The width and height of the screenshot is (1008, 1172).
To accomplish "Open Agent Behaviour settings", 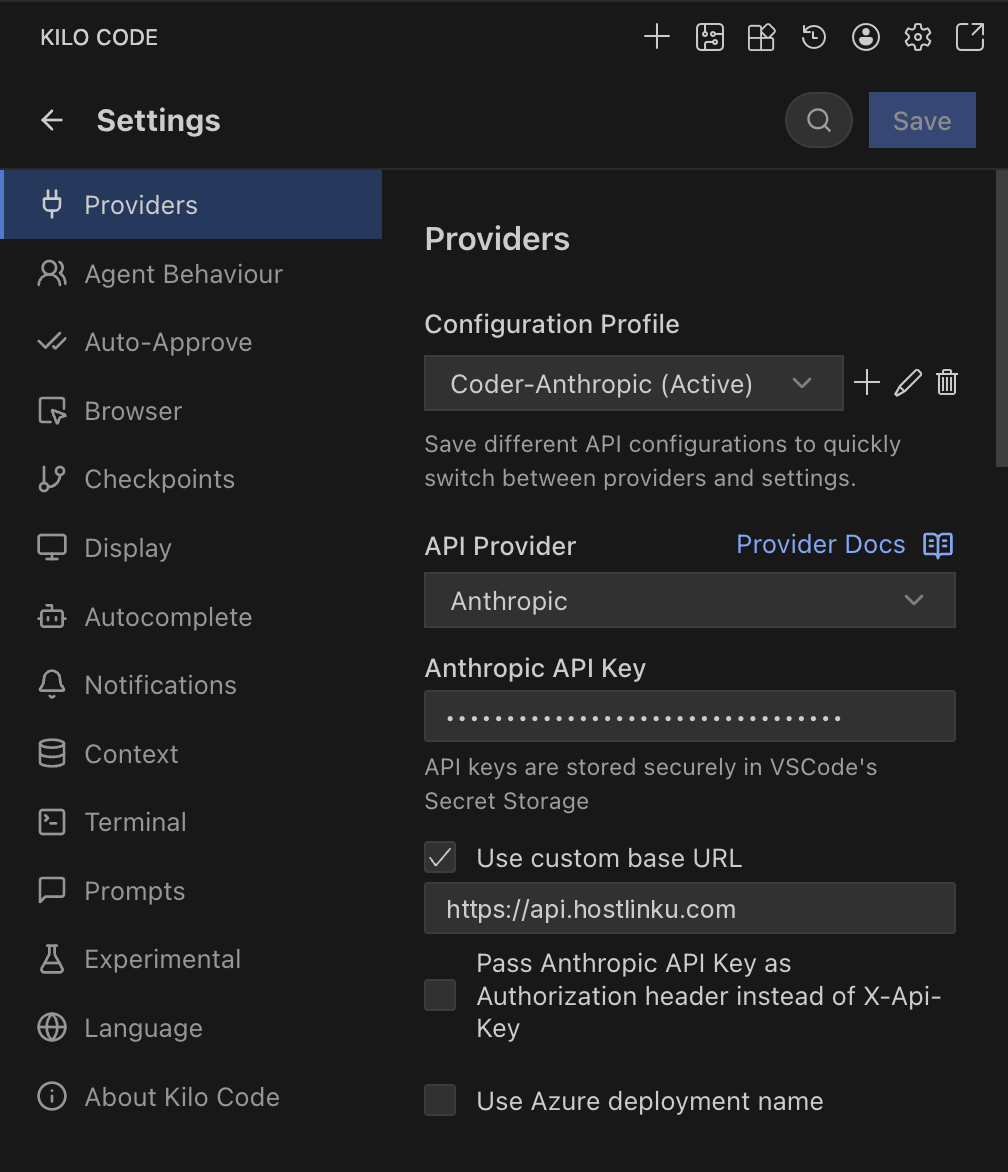I will tap(193, 274).
